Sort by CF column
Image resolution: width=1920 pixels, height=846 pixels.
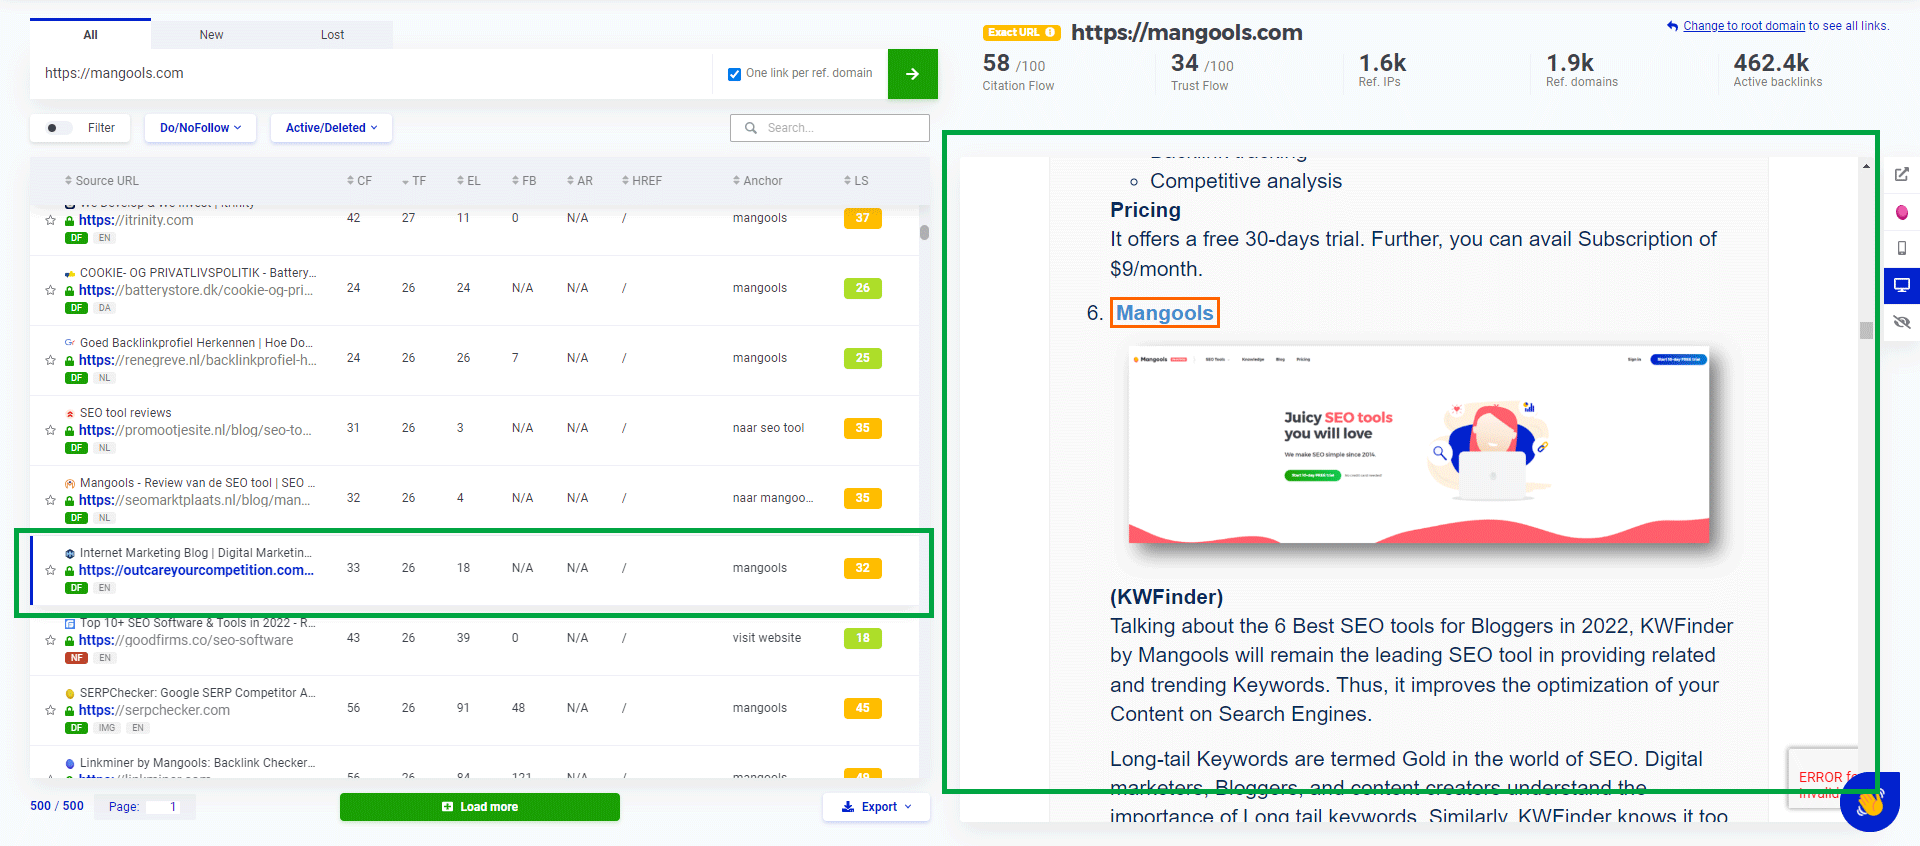coord(359,181)
